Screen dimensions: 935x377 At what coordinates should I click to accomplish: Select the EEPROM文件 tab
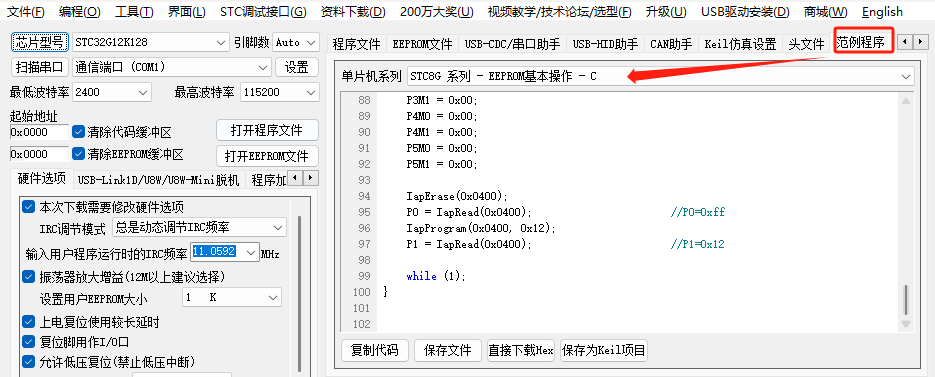[422, 44]
